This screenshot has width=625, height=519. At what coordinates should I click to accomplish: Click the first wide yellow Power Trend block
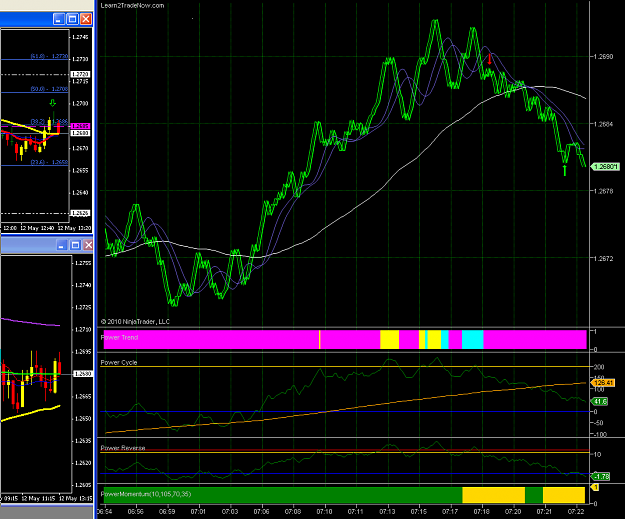[389, 339]
